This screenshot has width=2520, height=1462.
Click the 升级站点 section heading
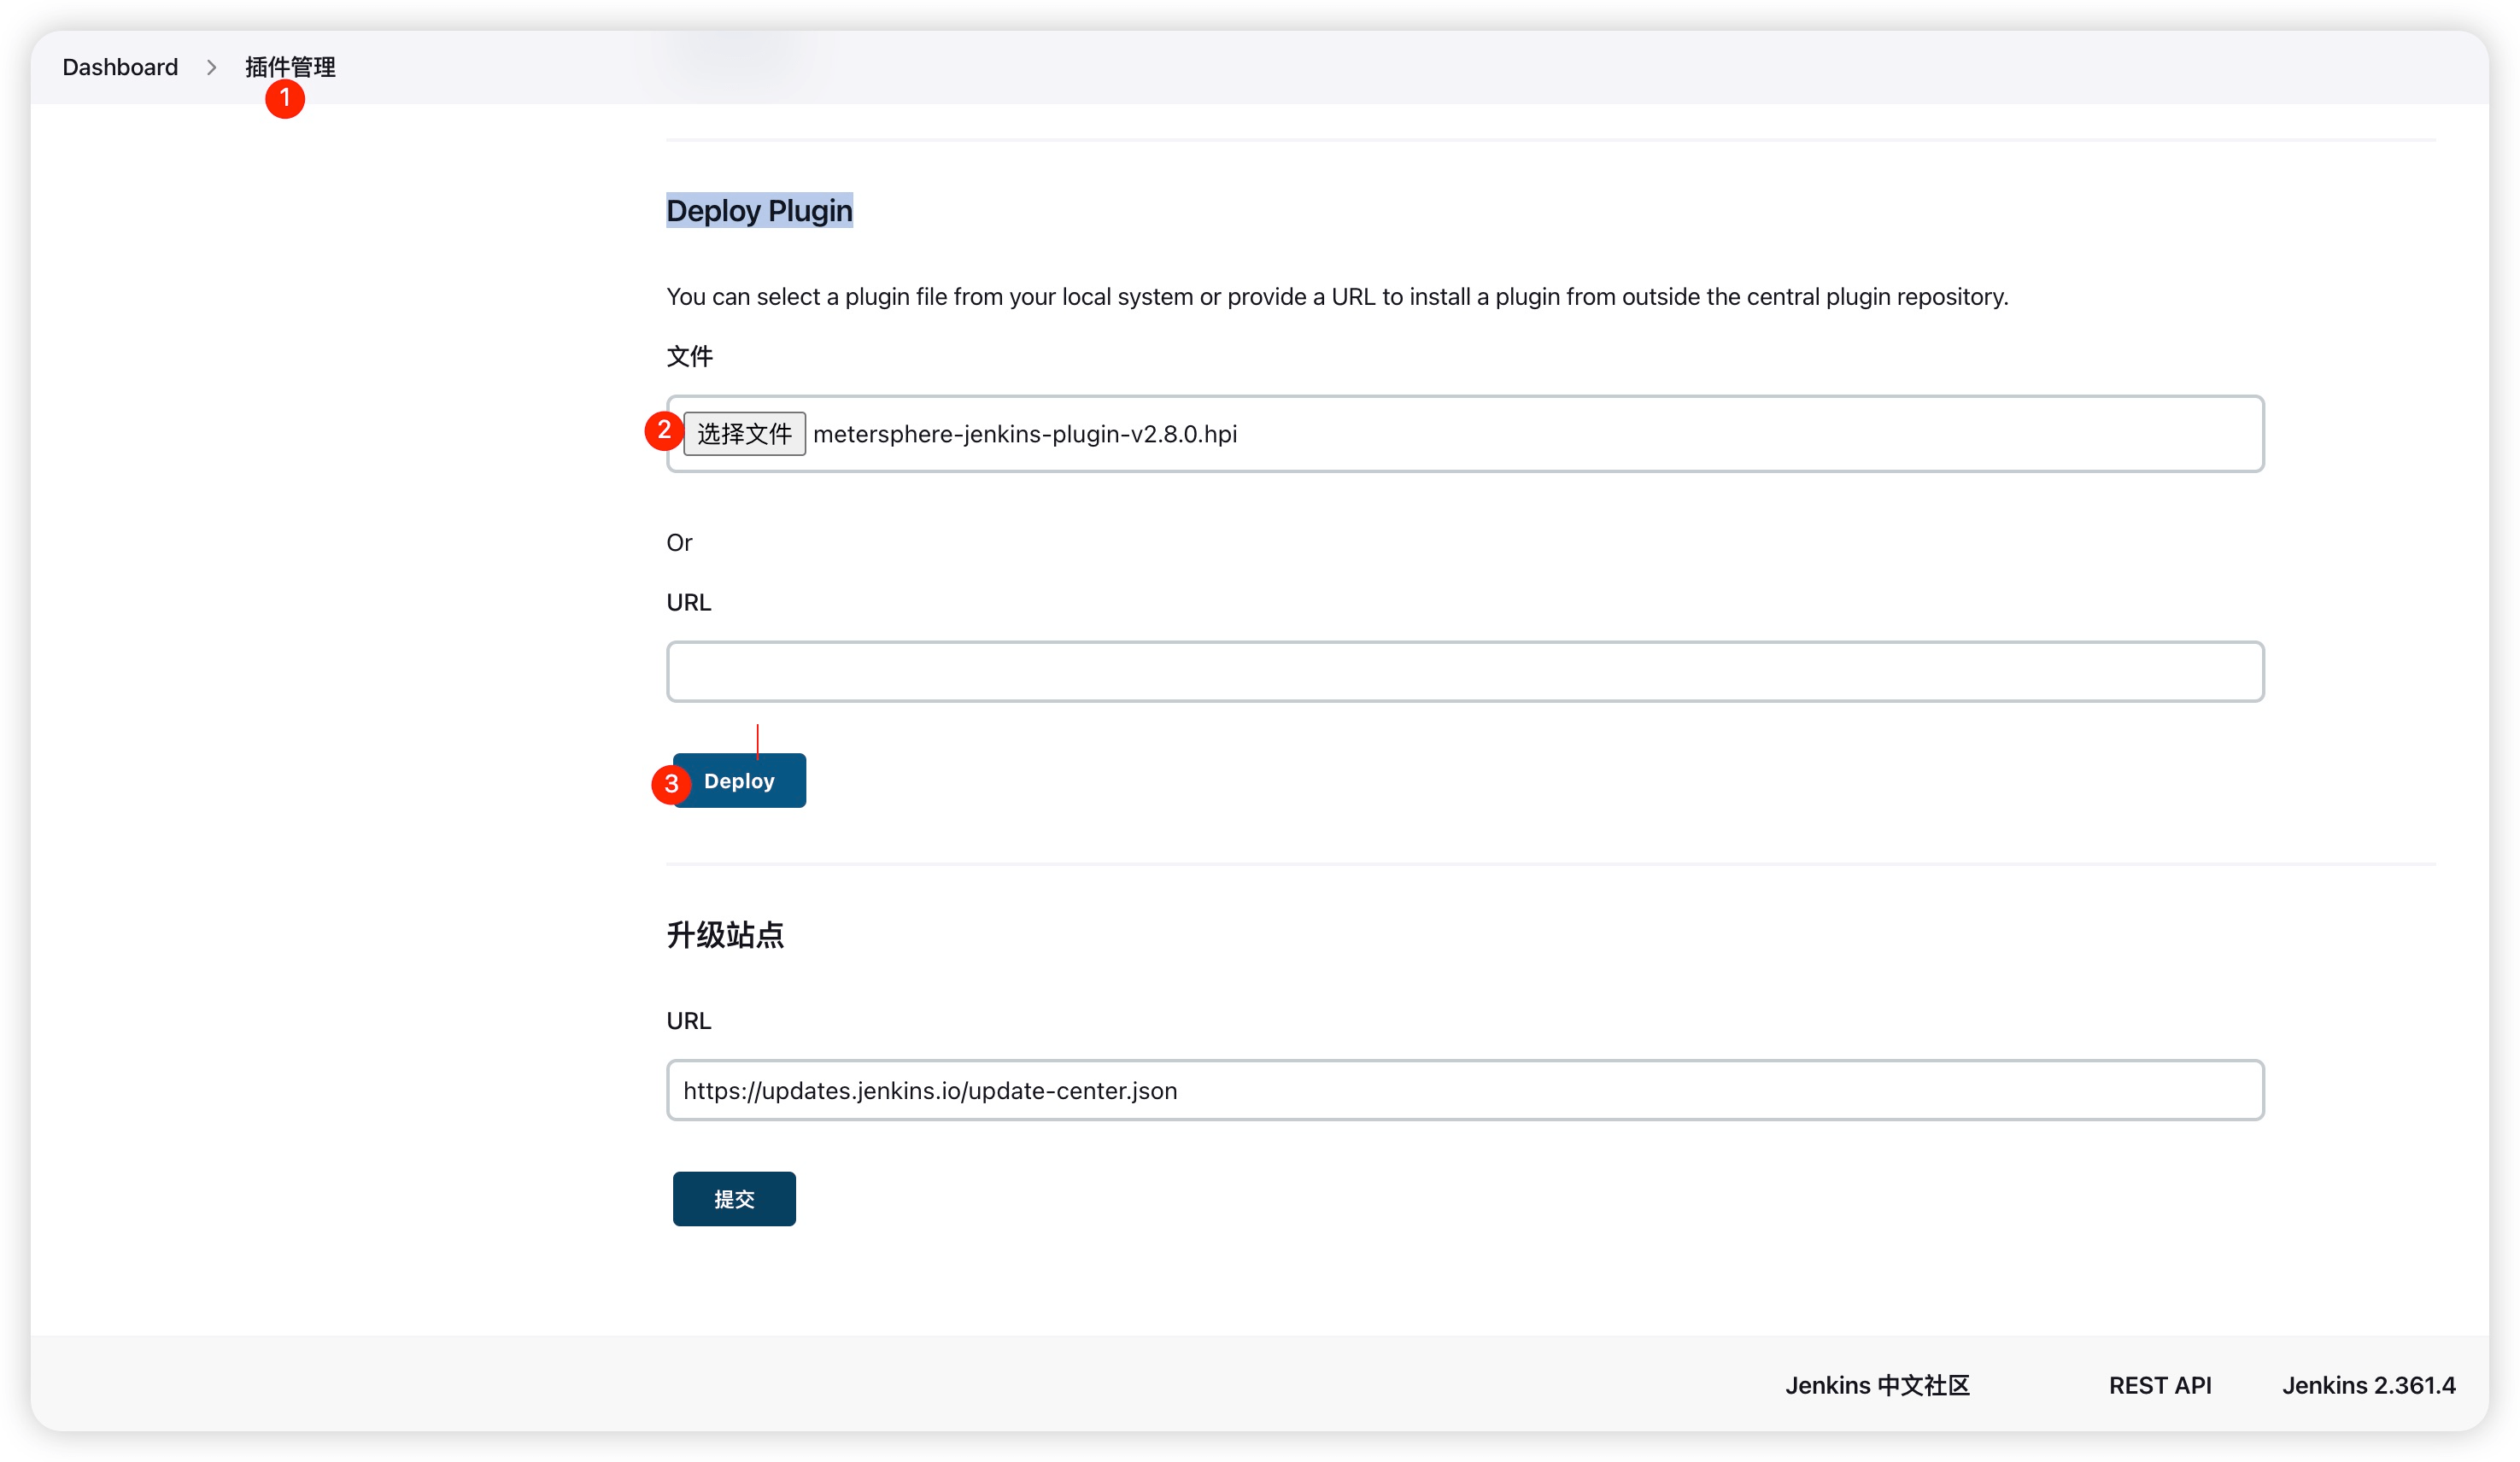[x=725, y=935]
